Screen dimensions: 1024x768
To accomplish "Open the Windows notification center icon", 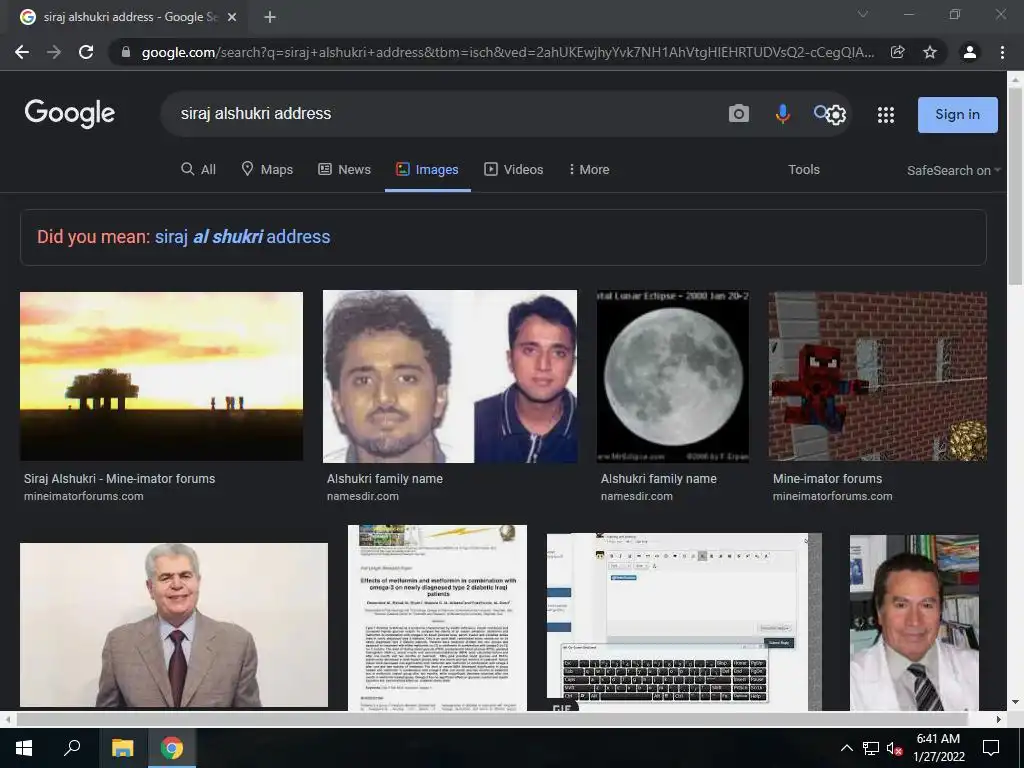I will coord(991,748).
